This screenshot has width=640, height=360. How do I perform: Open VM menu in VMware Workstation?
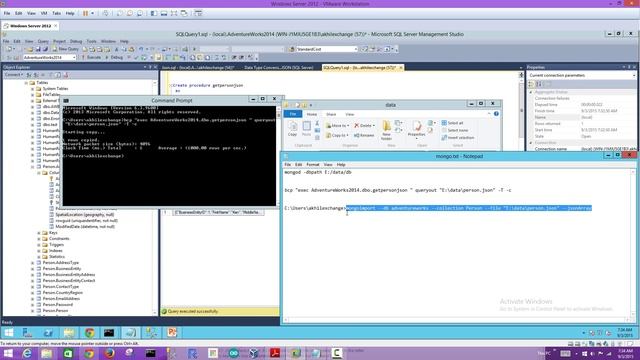point(44,13)
